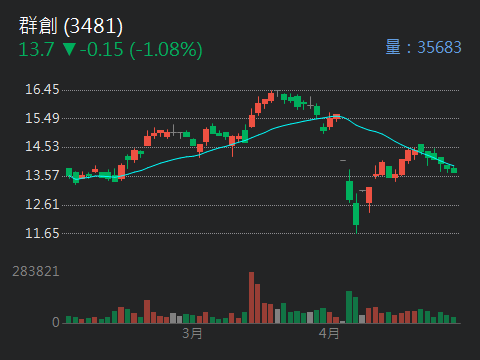Click the 4月 date axis marker
Viewport: 480px width, 360px height.
[x=329, y=333]
